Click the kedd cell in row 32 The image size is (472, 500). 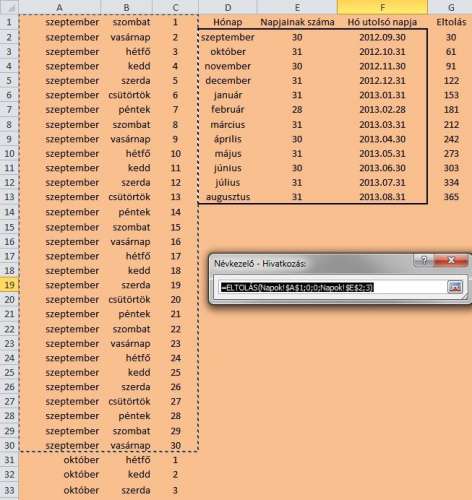pyautogui.click(x=126, y=474)
